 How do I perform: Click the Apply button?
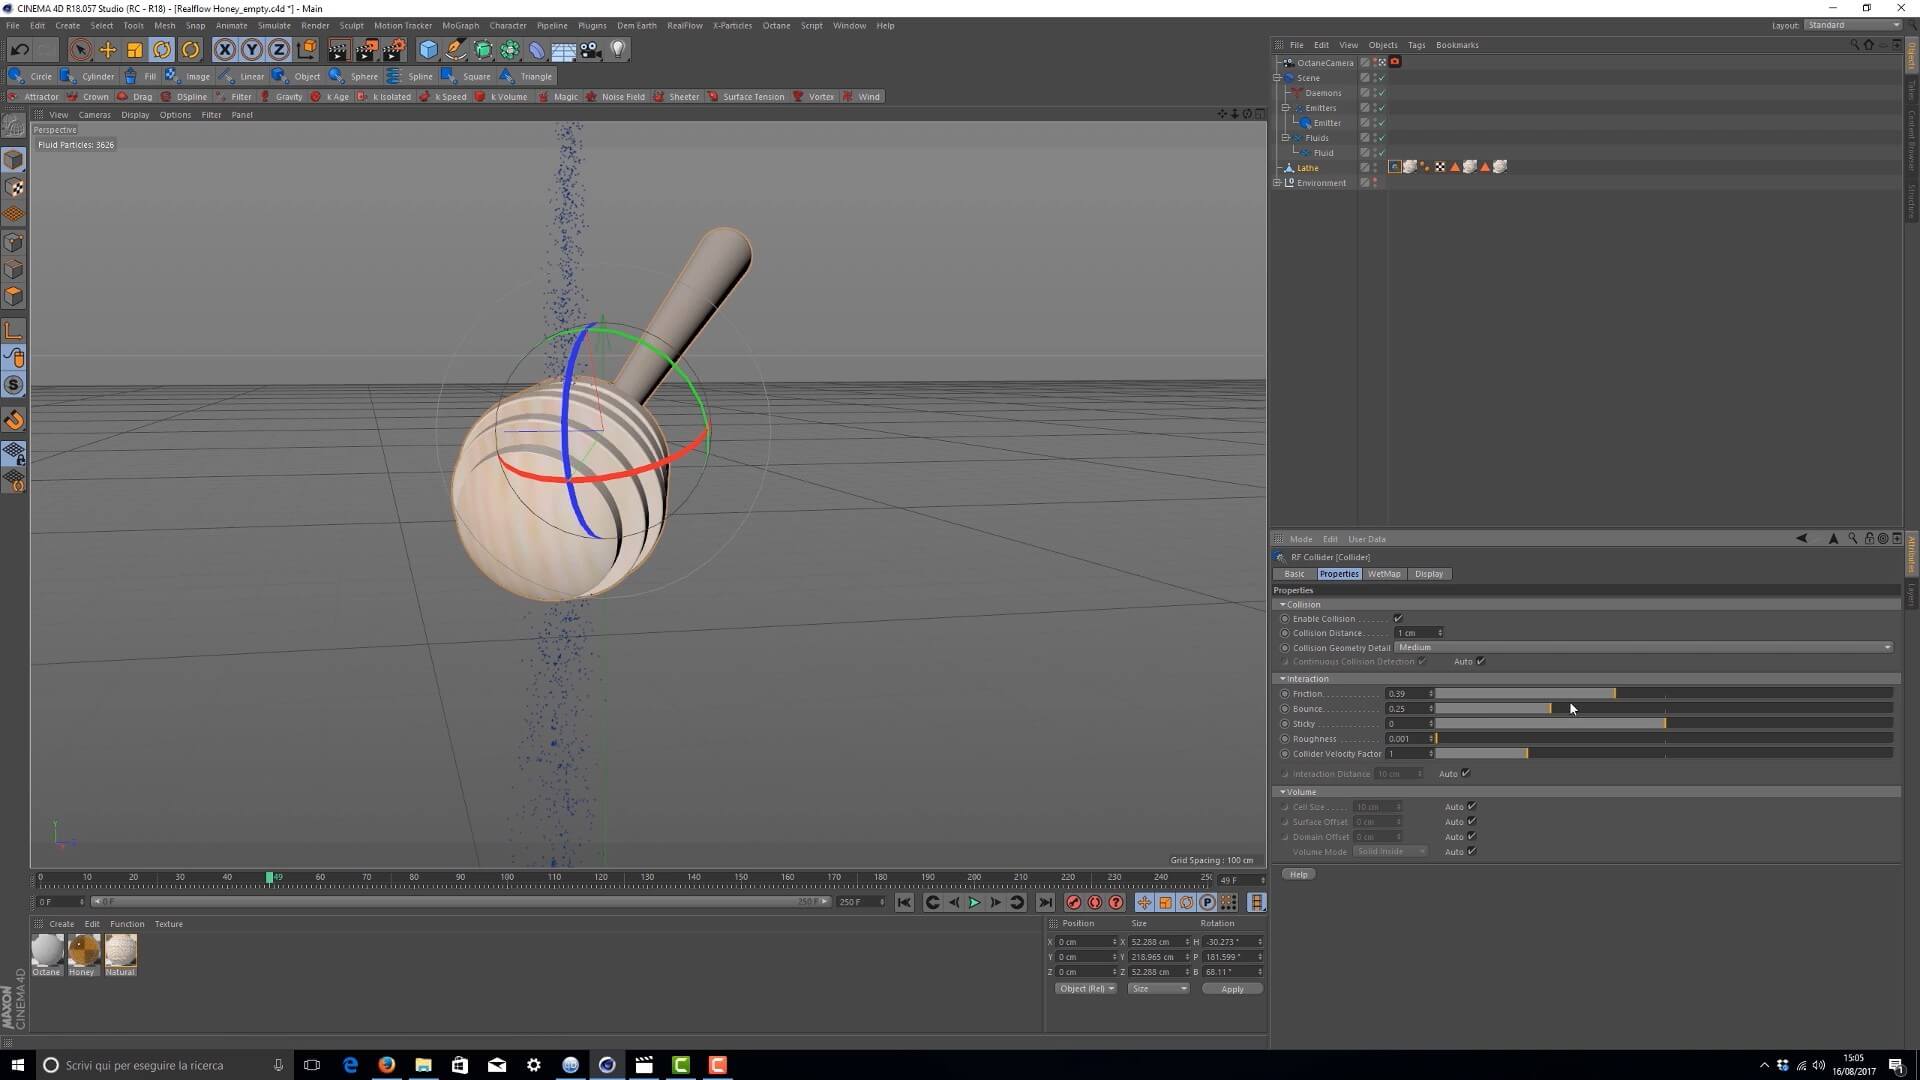tap(1232, 989)
